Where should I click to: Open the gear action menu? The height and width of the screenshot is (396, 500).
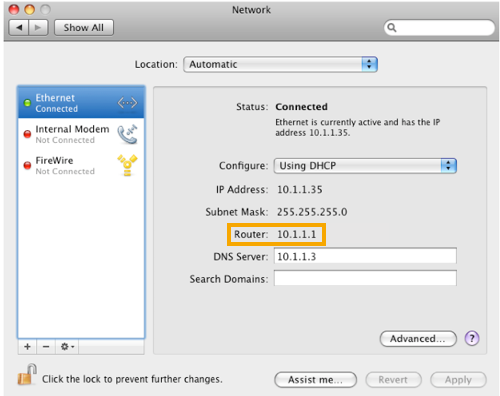click(x=67, y=347)
